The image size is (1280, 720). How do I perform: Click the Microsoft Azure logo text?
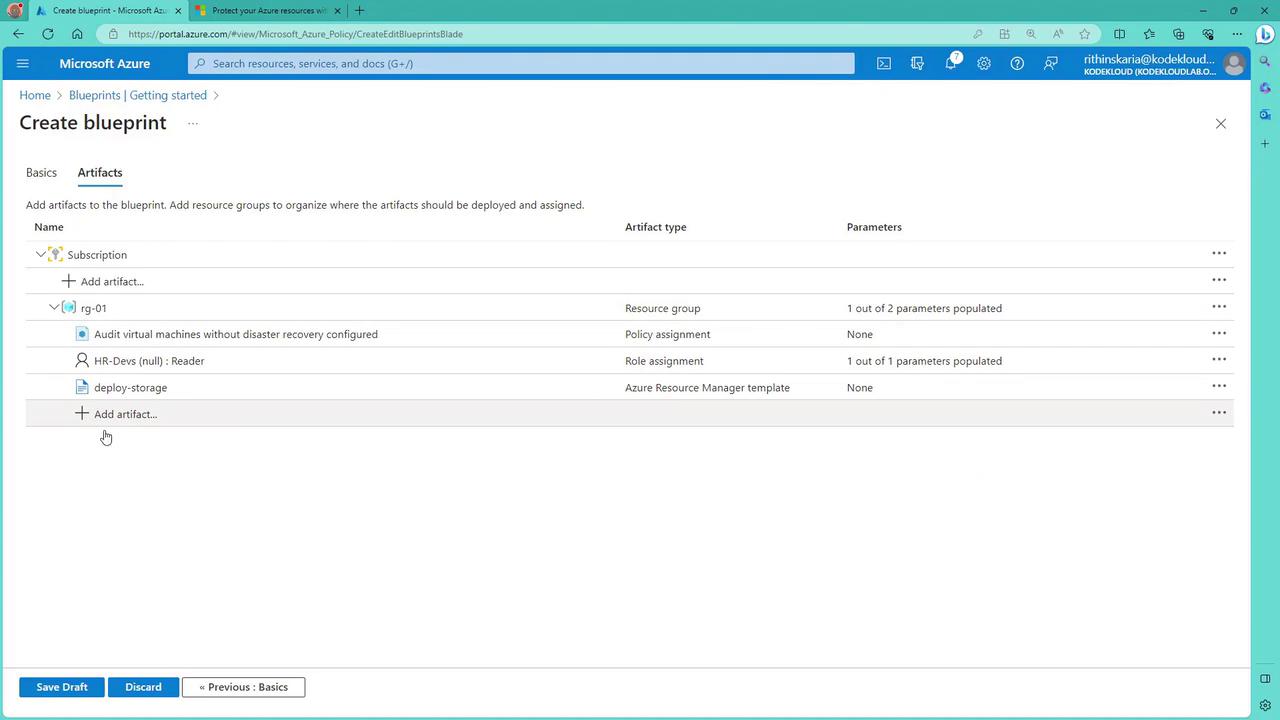[x=105, y=63]
